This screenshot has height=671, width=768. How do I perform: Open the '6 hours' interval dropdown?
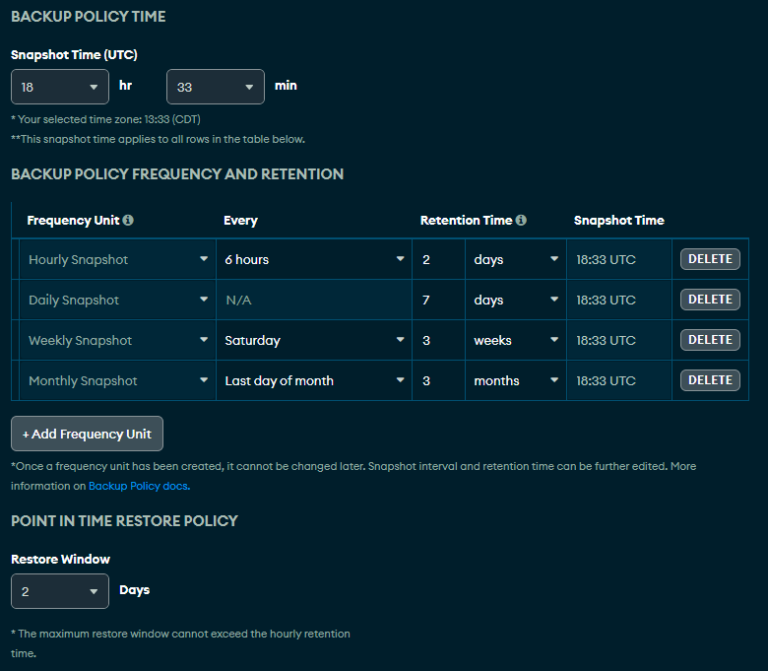coord(313,260)
